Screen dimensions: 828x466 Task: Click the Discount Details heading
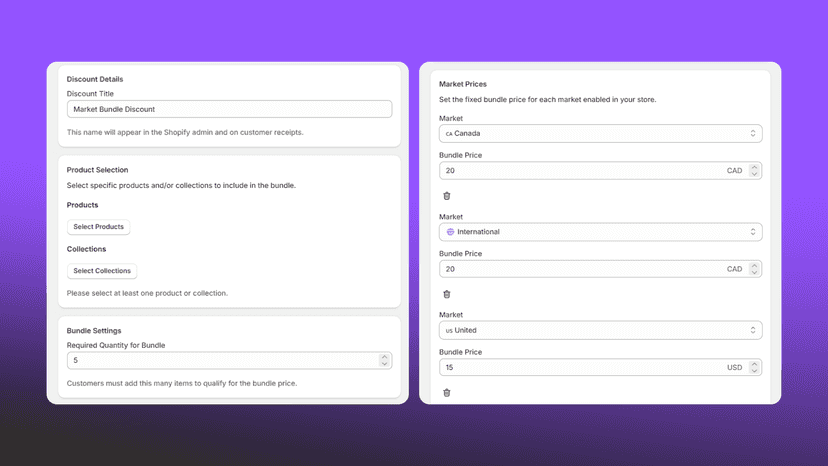(95, 79)
